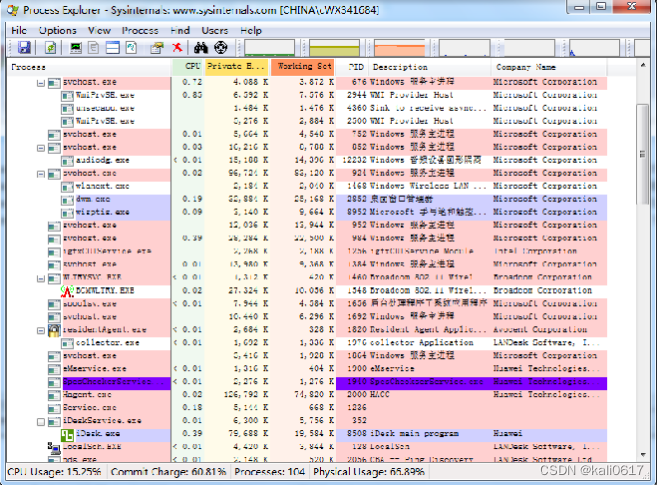This screenshot has width=659, height=485.
Task: Click the Refresh Now toolbar icon
Action: coord(50,47)
